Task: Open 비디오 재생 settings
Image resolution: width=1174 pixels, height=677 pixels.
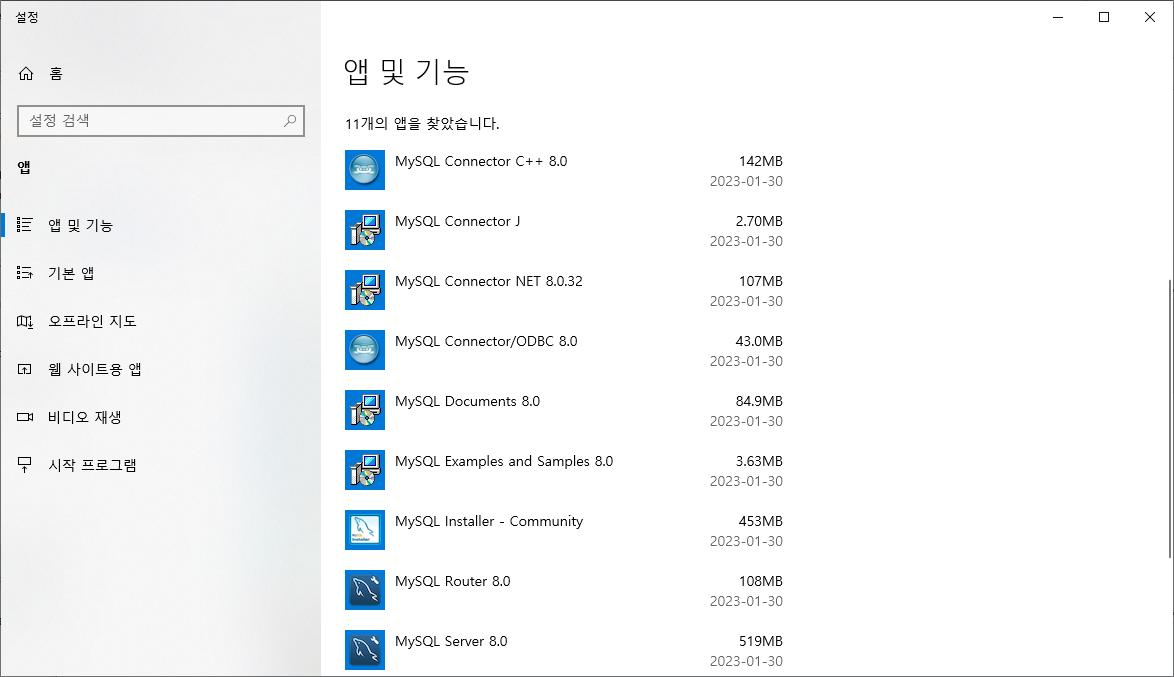Action: point(160,417)
